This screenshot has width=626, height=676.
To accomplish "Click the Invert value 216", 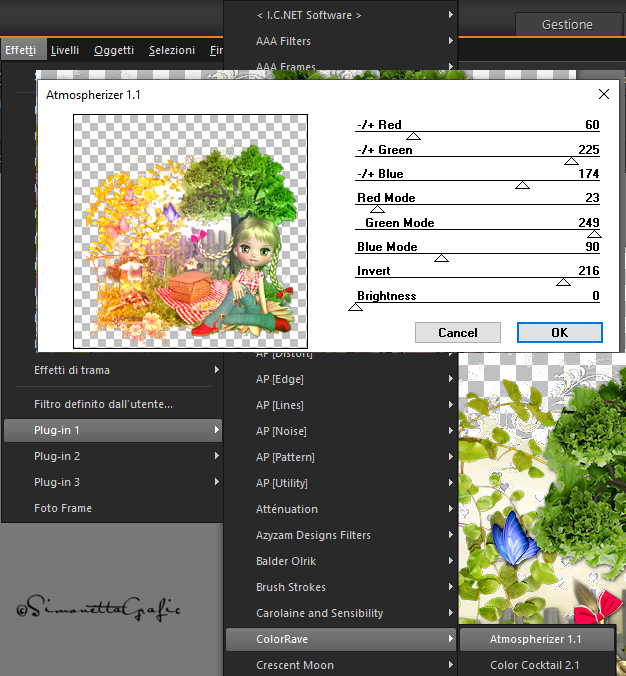I will pos(588,271).
